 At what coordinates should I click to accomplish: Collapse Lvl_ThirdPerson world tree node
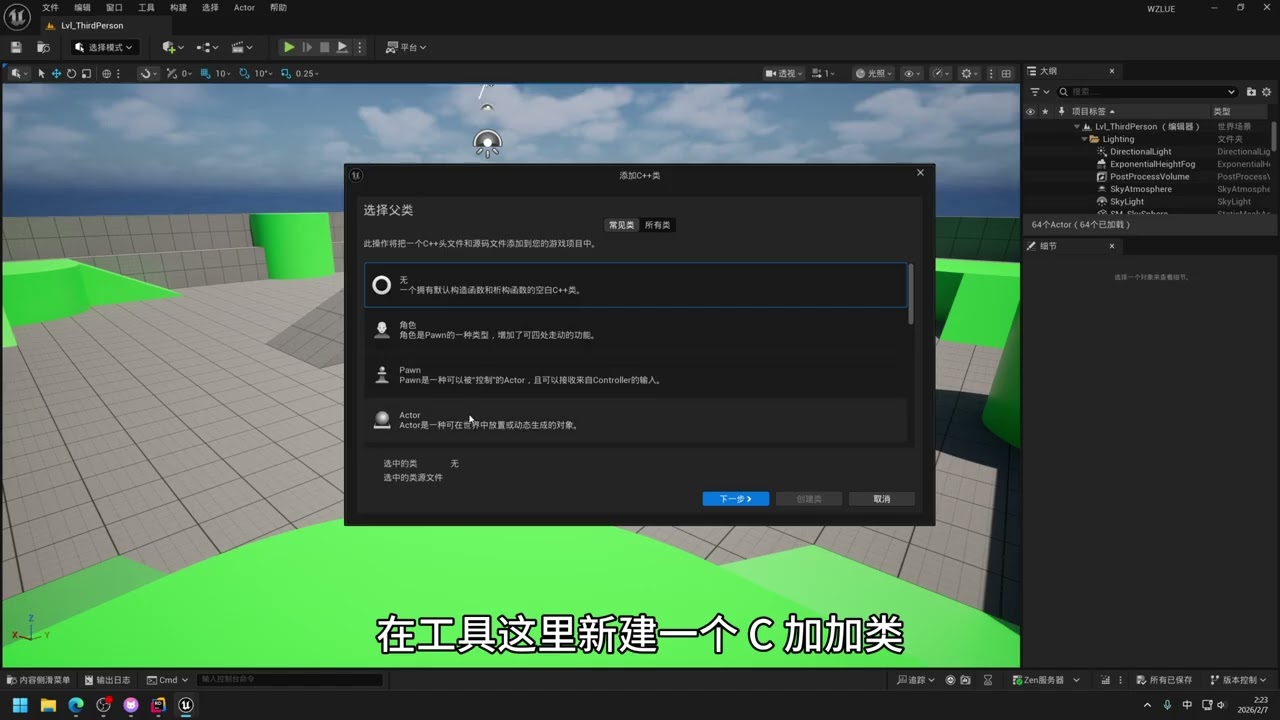[x=1076, y=127]
